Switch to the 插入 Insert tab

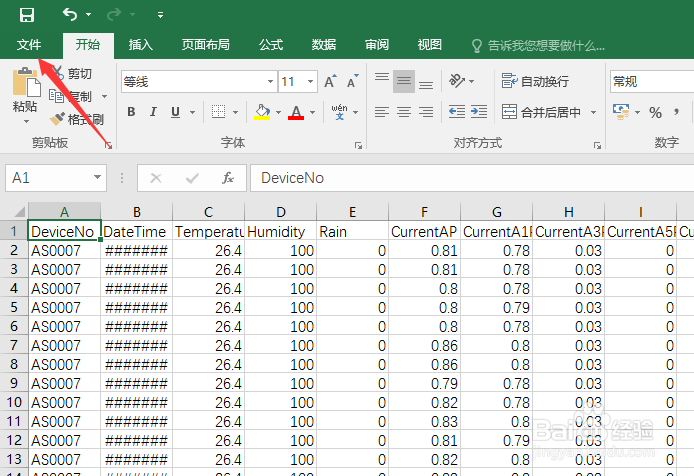[x=140, y=45]
